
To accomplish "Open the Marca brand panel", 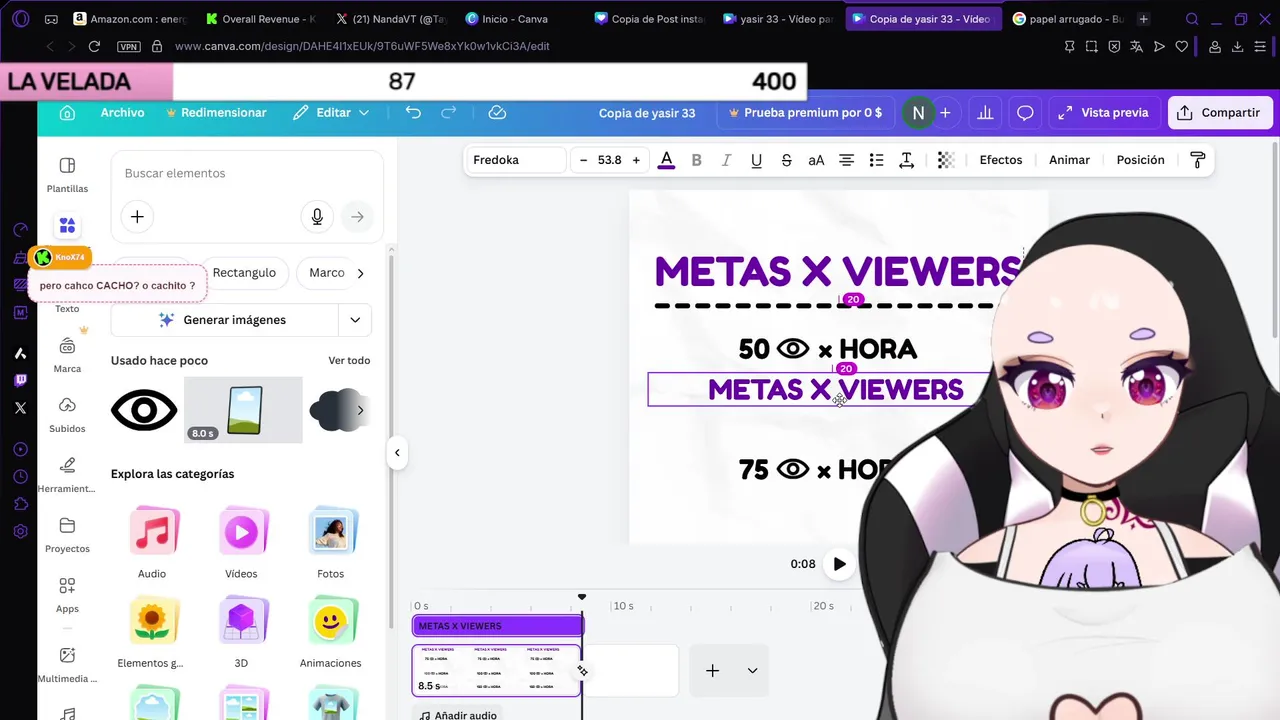I will [67, 355].
